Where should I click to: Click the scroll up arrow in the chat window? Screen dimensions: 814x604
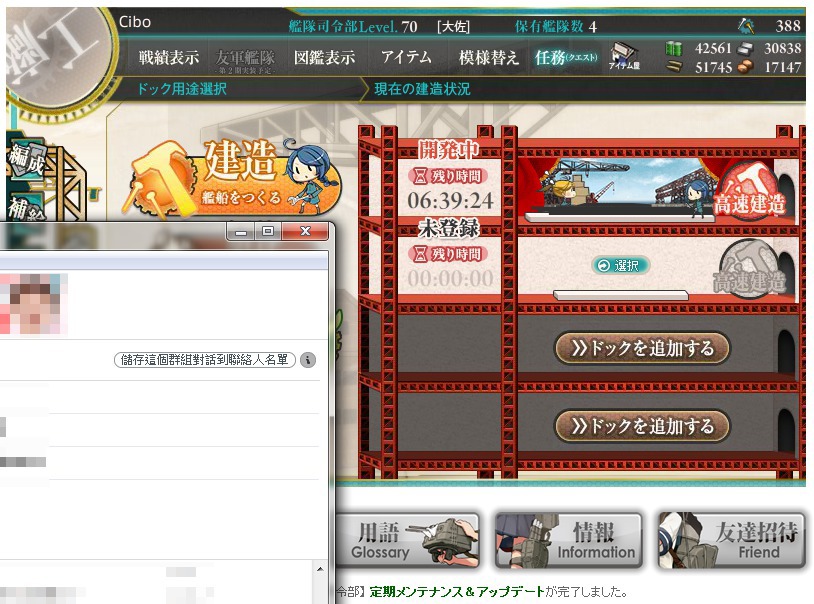pos(320,569)
